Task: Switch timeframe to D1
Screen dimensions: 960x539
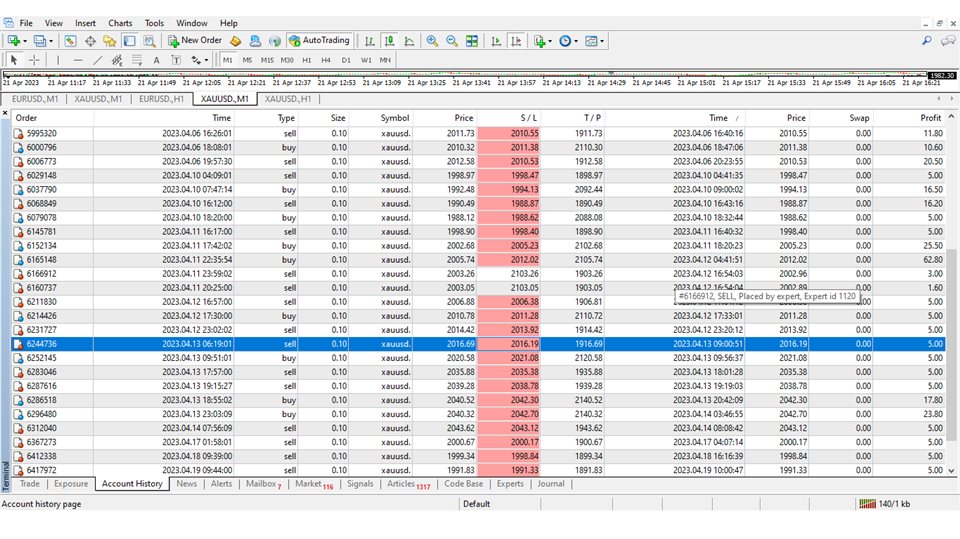Action: [x=346, y=60]
